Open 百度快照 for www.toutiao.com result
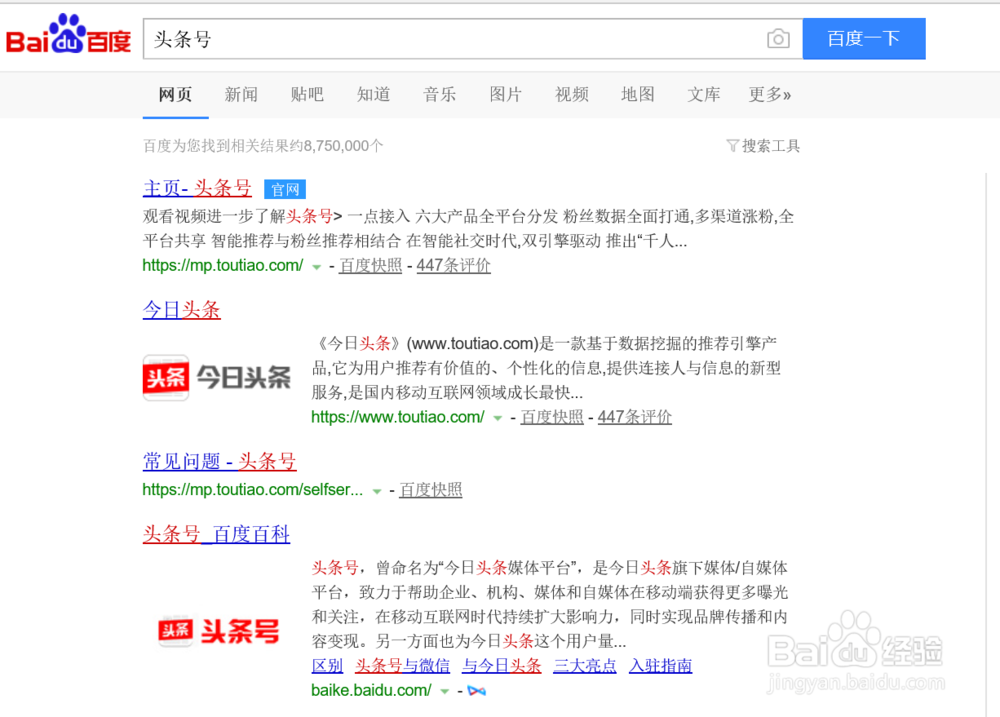Screen dimensions: 1000x717 tap(552, 417)
